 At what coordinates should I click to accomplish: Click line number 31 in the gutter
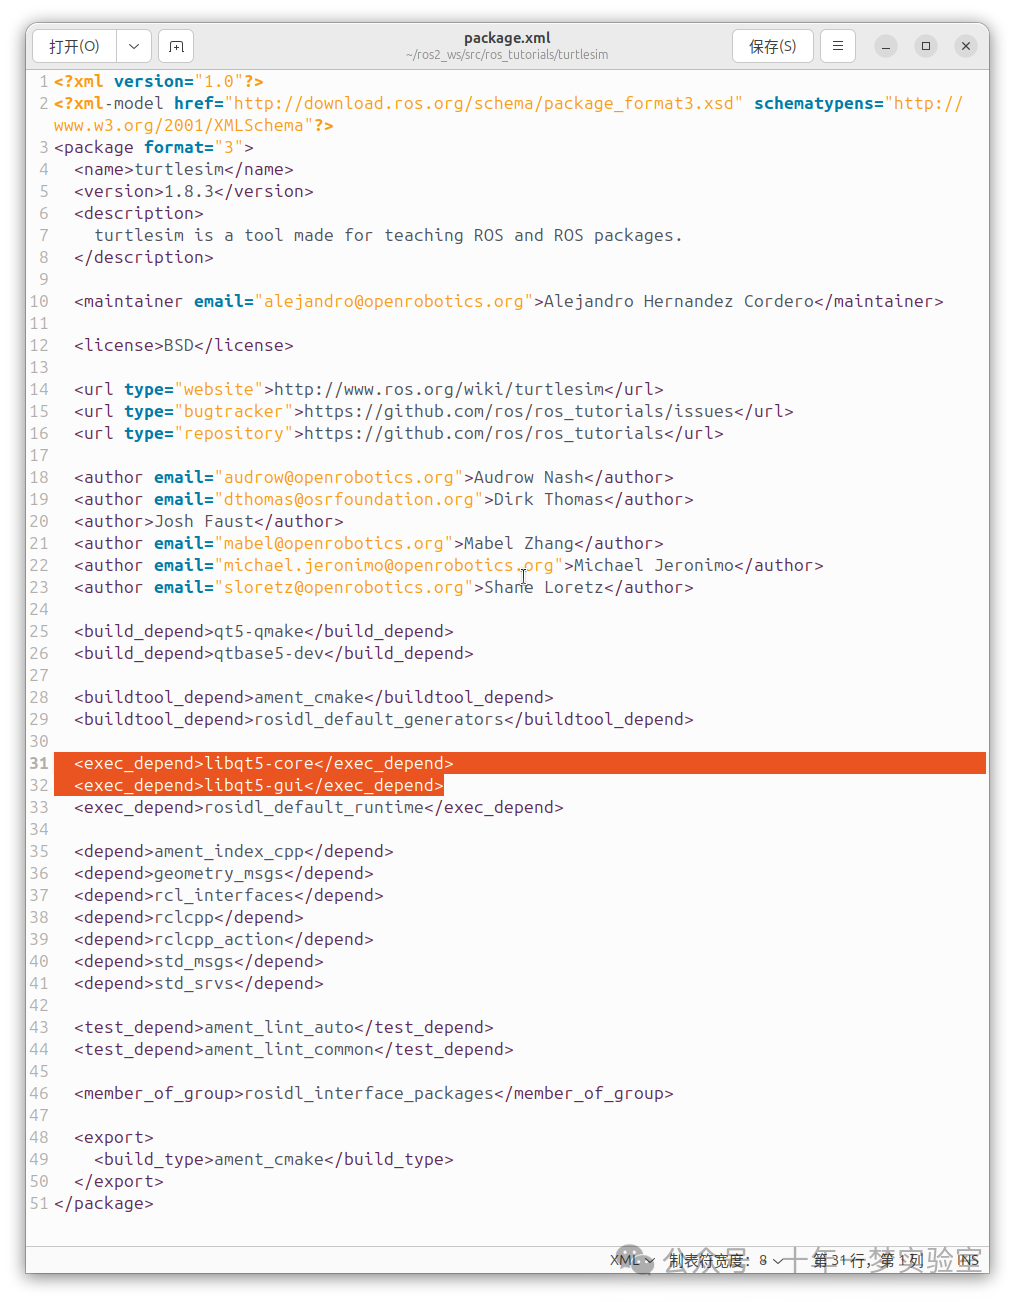coord(39,763)
